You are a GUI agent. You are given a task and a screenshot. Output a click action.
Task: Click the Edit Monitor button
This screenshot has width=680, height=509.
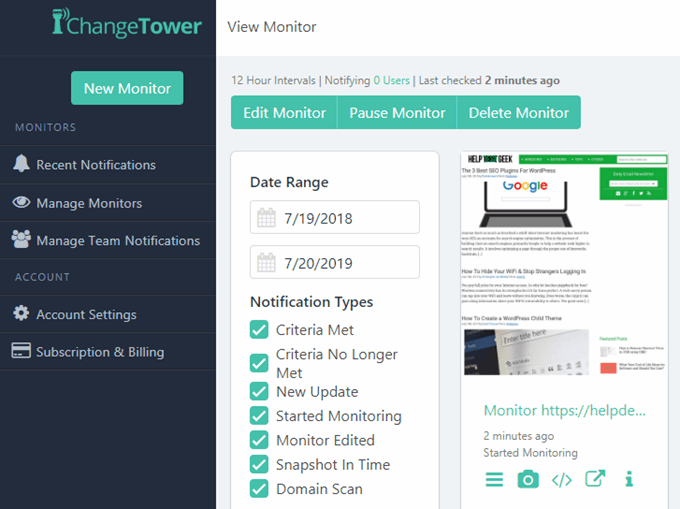[x=284, y=112]
